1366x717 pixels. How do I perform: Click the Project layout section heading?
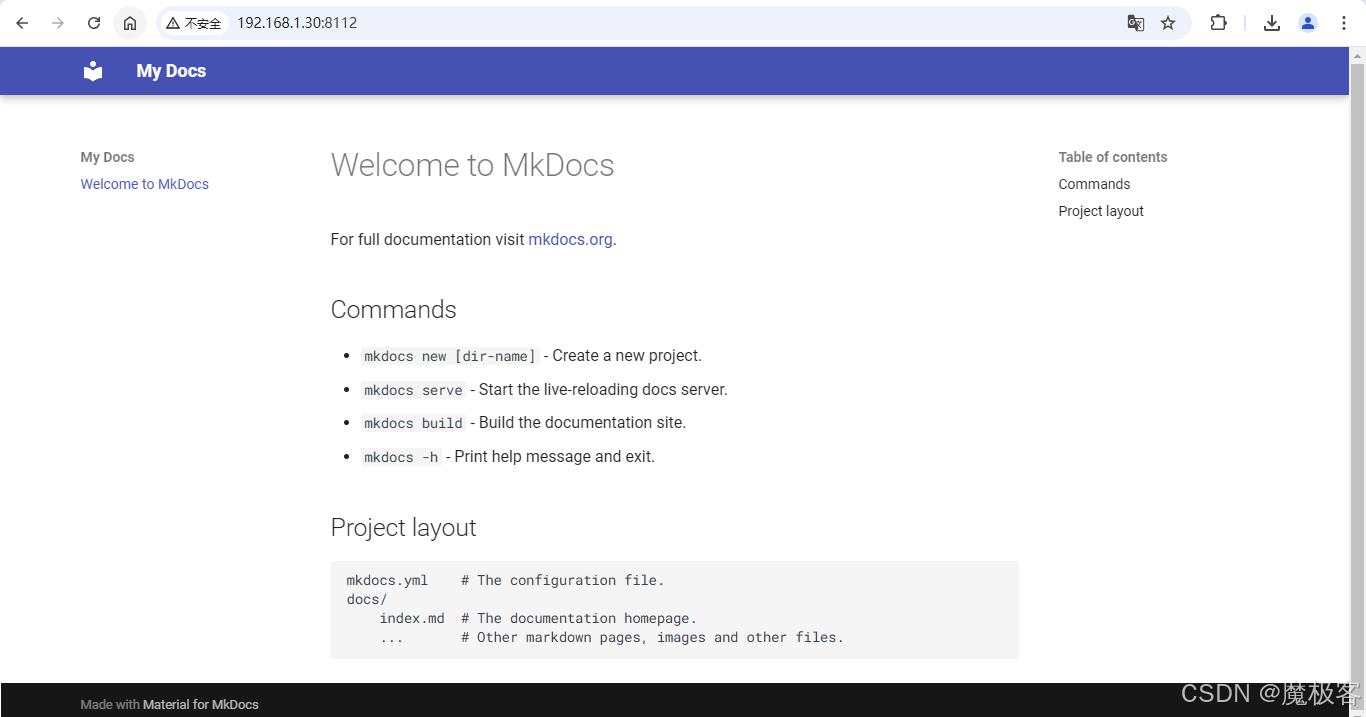pyautogui.click(x=403, y=528)
